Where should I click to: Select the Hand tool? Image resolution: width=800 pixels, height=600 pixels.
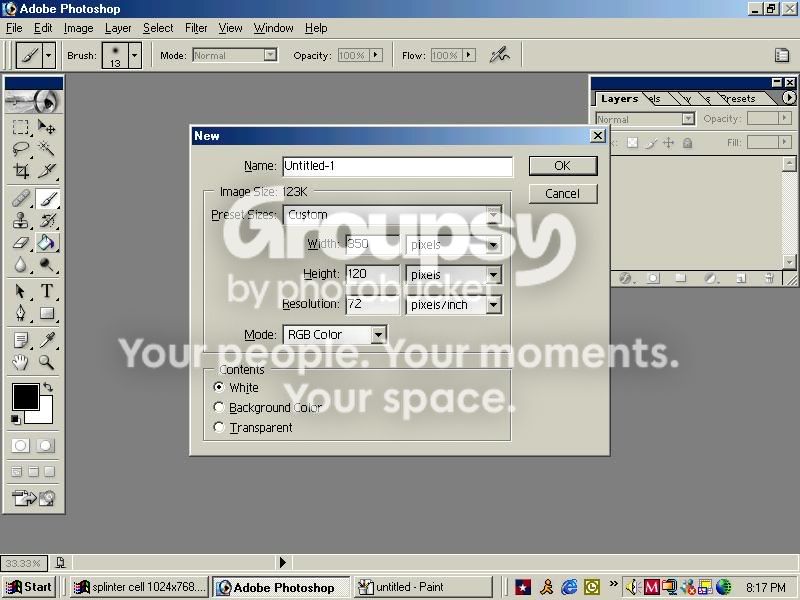[20, 362]
